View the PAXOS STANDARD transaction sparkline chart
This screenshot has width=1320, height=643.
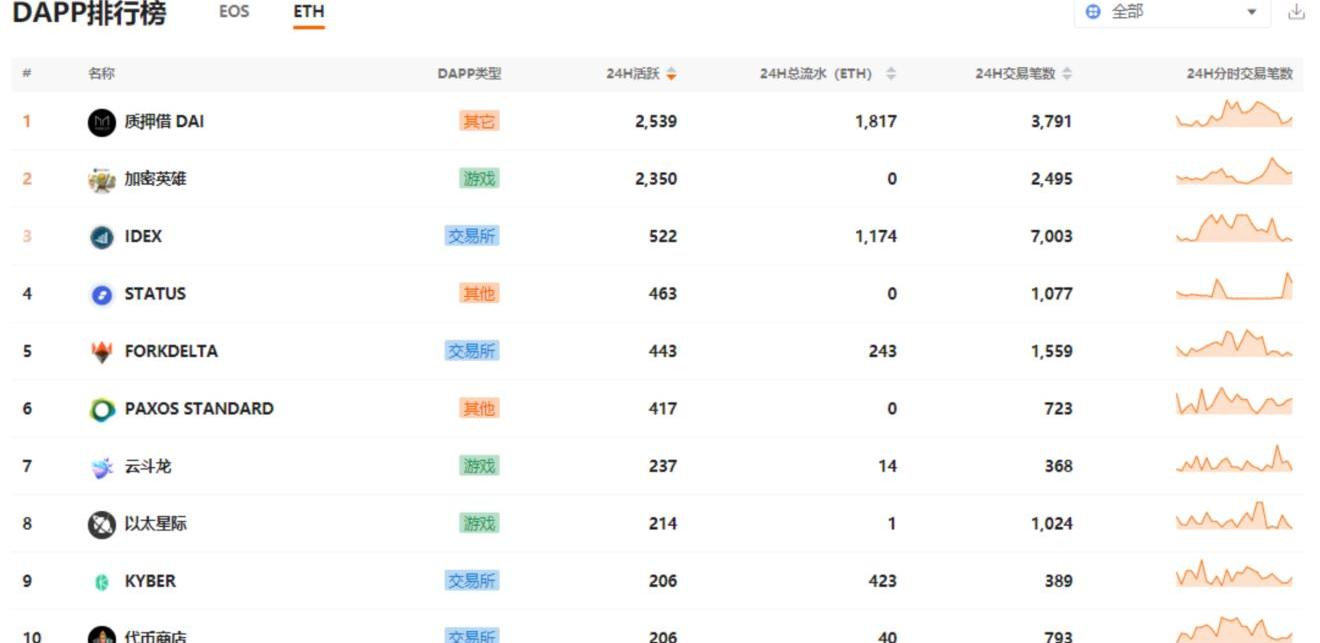pos(1234,401)
